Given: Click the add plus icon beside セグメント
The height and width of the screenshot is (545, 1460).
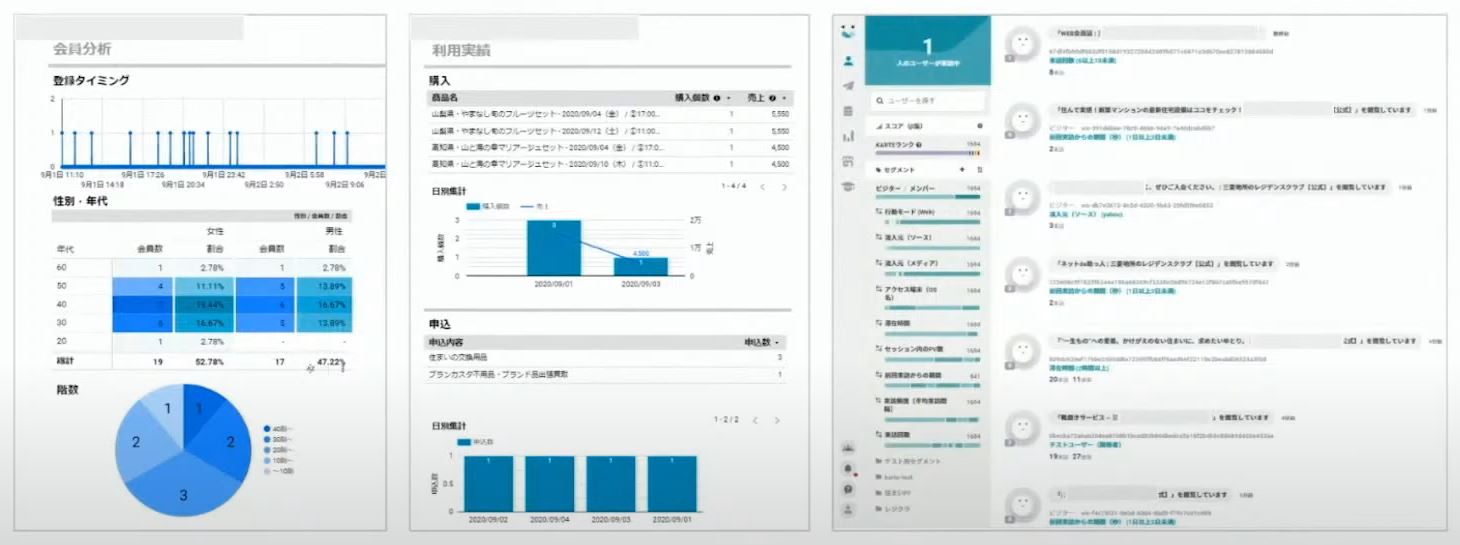Looking at the screenshot, I should (x=962, y=170).
